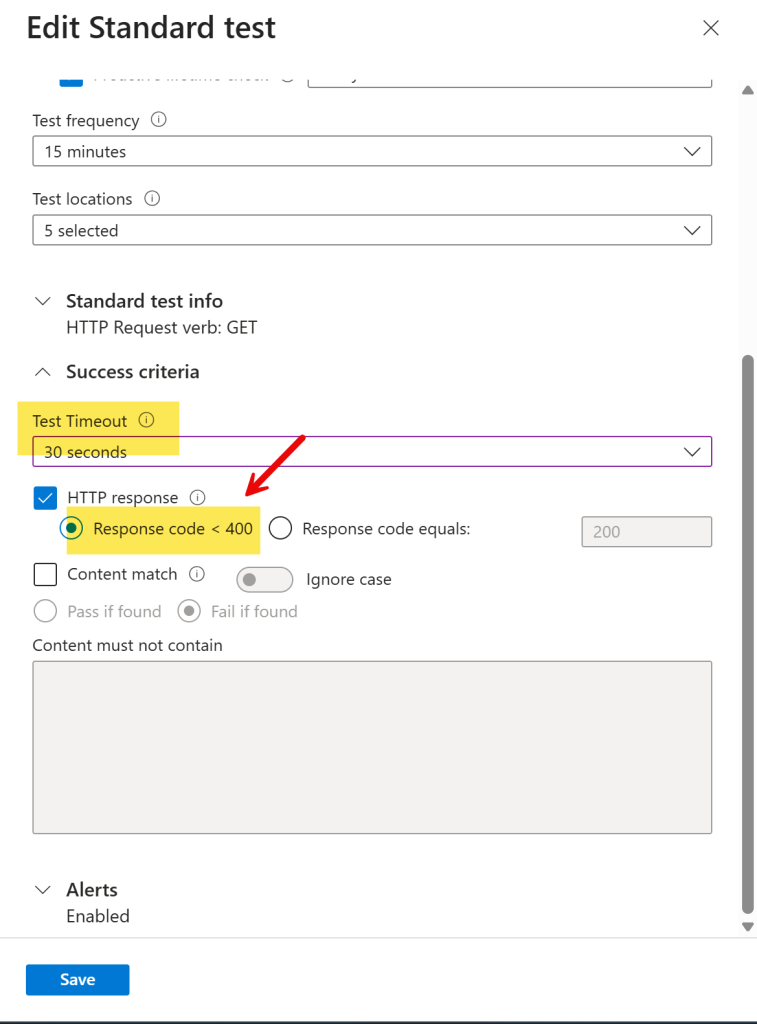Screen dimensions: 757x1024
Task: Click info icon next to Test frequency
Action: coord(159,120)
